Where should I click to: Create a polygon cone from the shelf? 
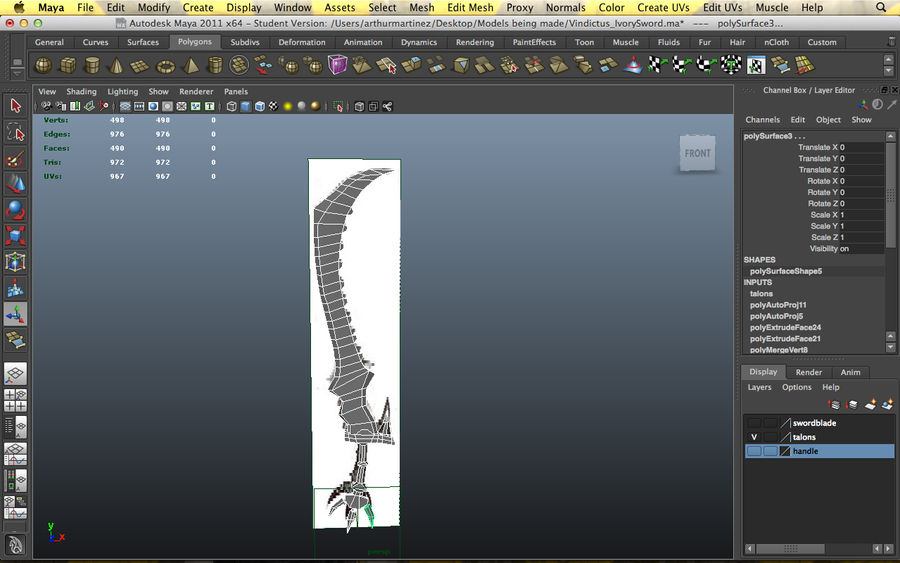pos(116,65)
